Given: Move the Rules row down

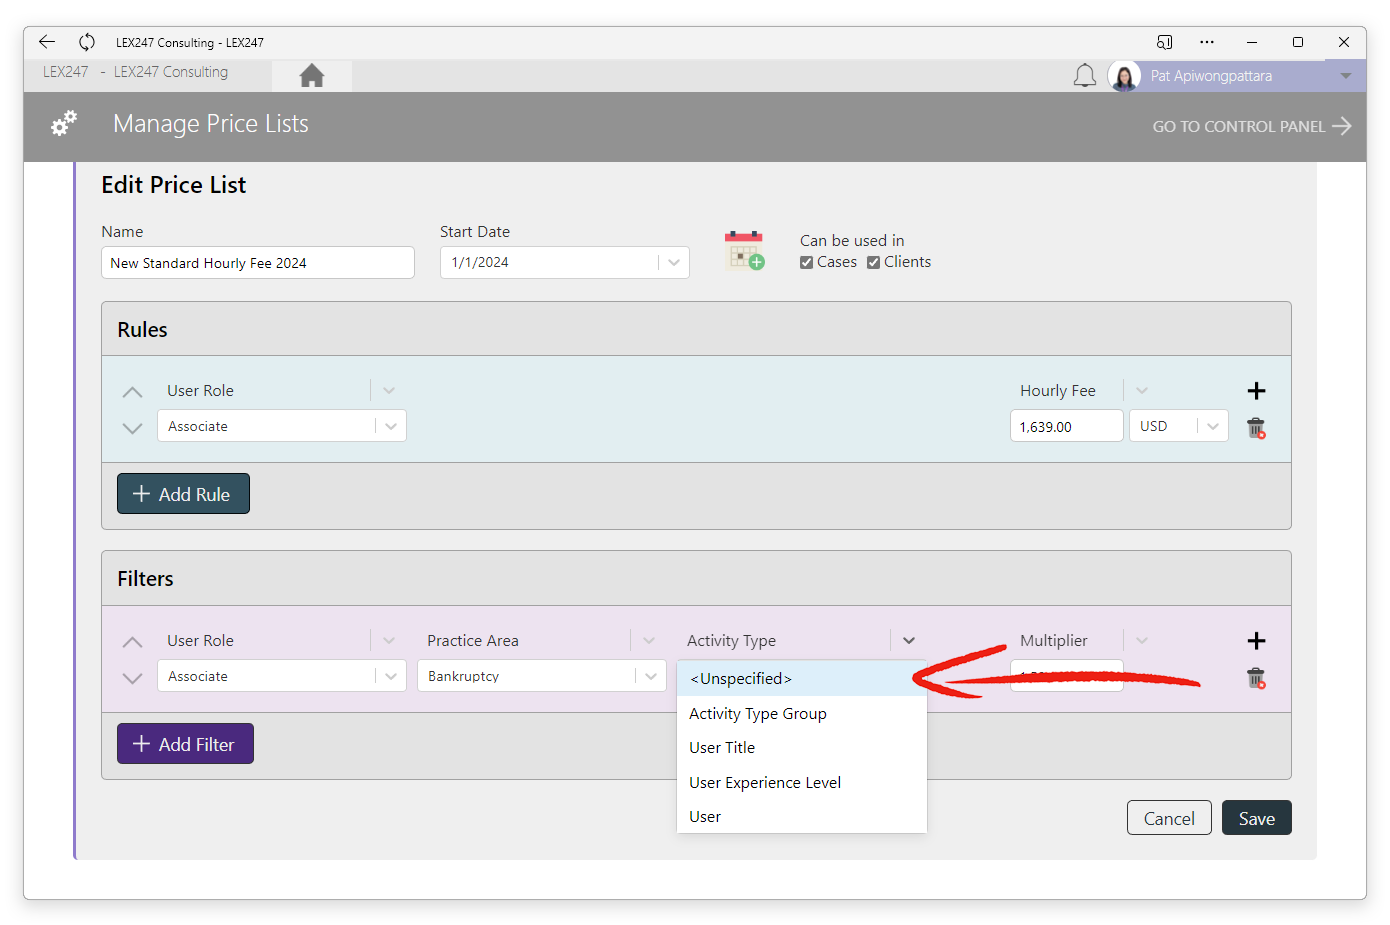Looking at the screenshot, I should 132,428.
